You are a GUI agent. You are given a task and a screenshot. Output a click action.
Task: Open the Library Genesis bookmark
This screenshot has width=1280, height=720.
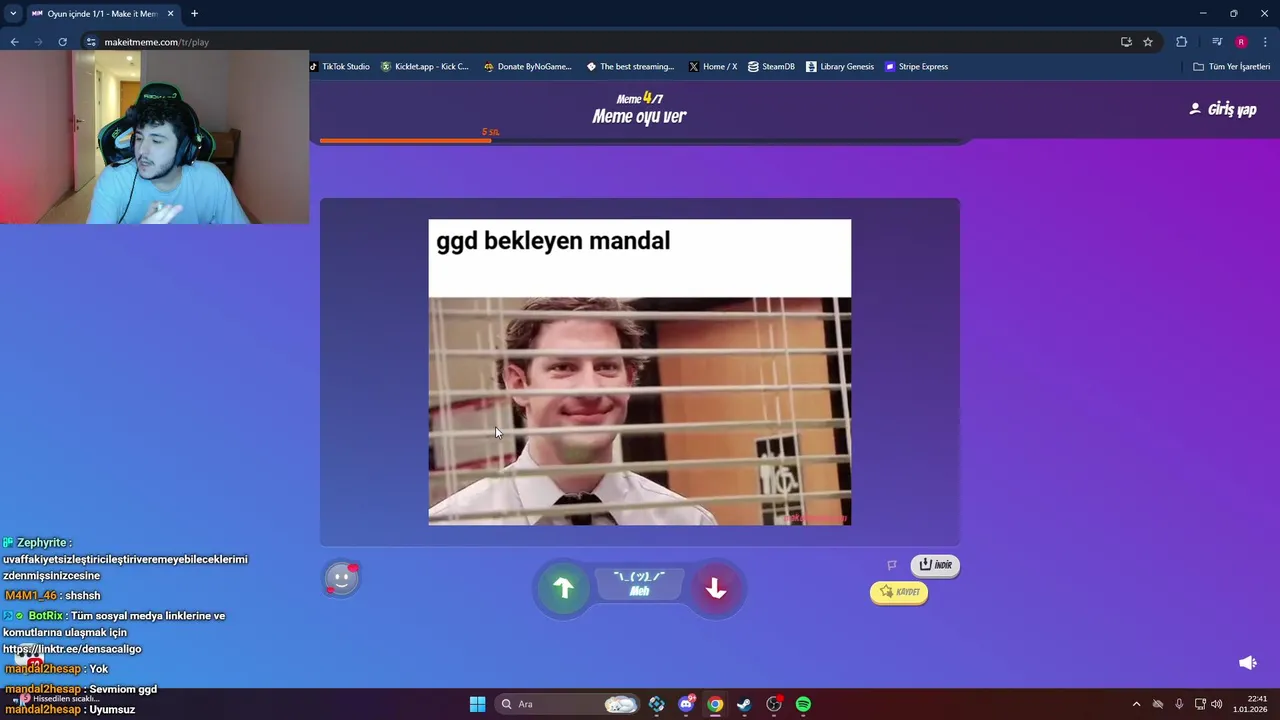click(839, 67)
